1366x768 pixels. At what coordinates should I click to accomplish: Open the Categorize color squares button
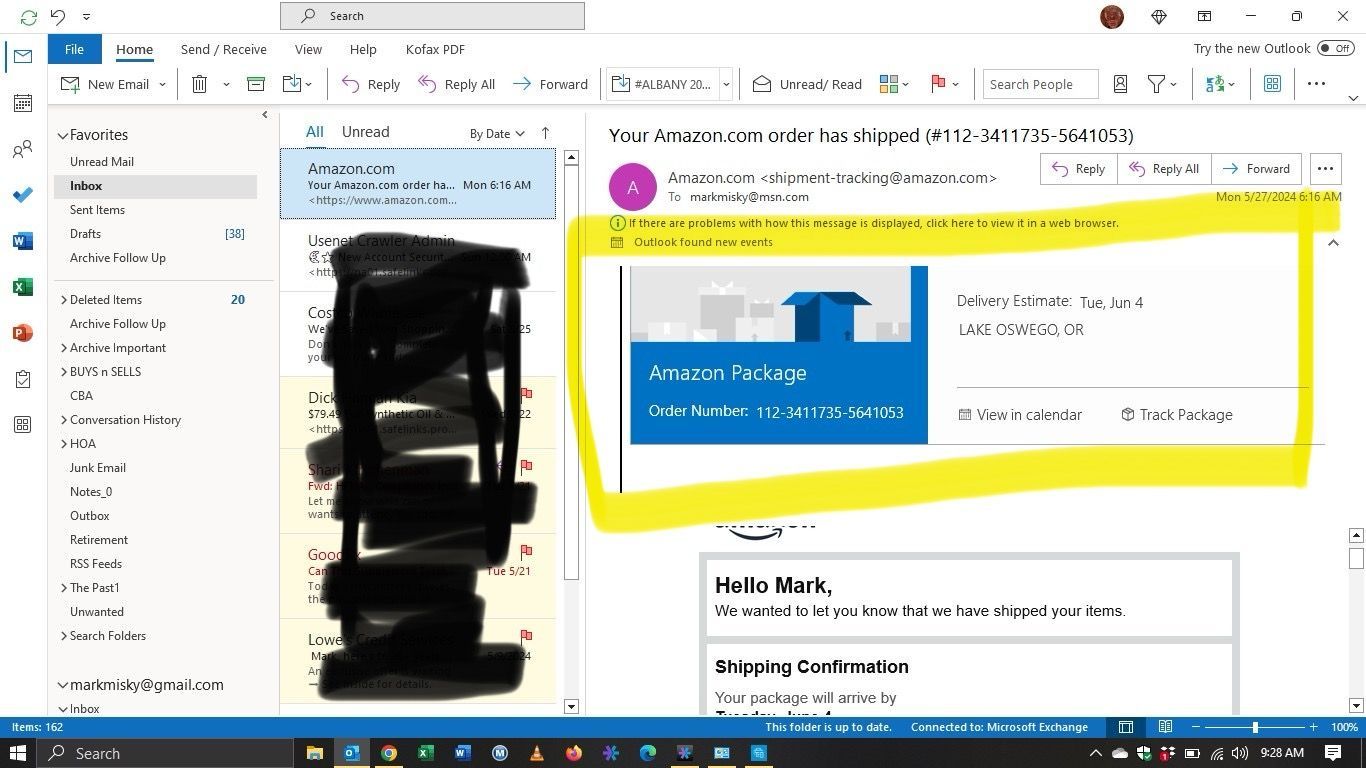coord(888,84)
